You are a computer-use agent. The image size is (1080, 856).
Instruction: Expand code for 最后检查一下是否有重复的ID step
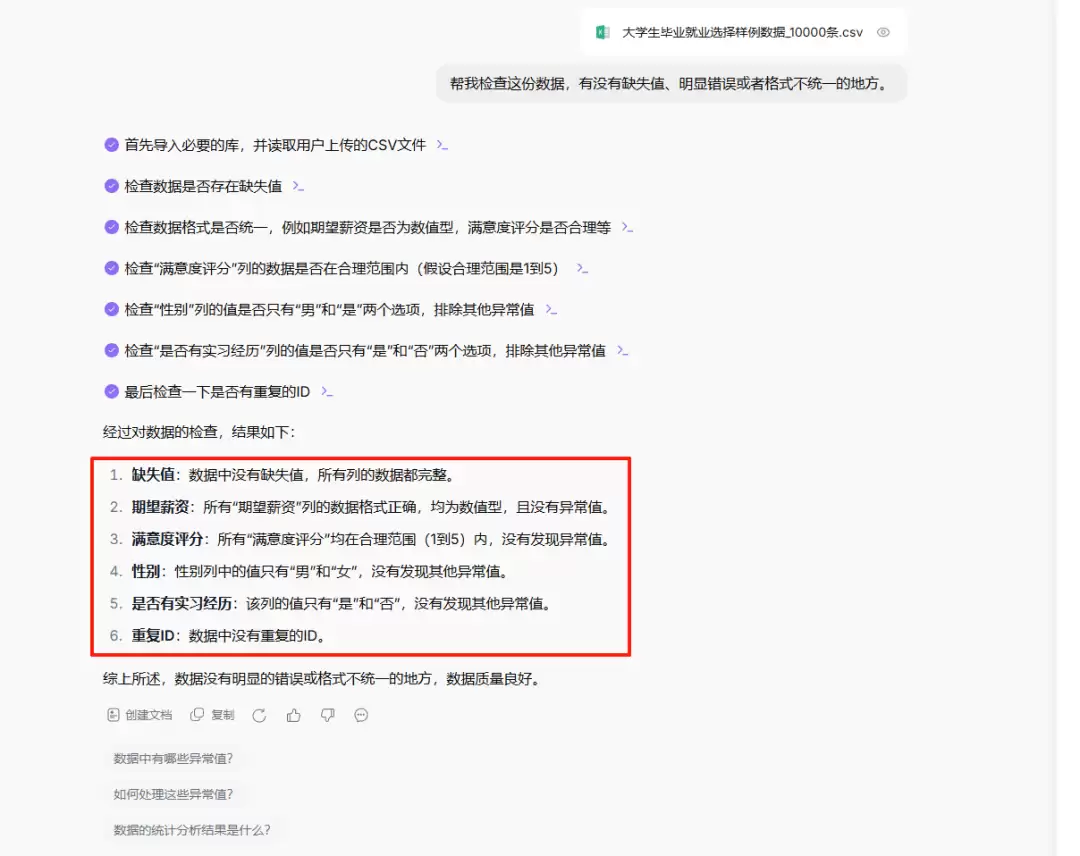[x=327, y=392]
